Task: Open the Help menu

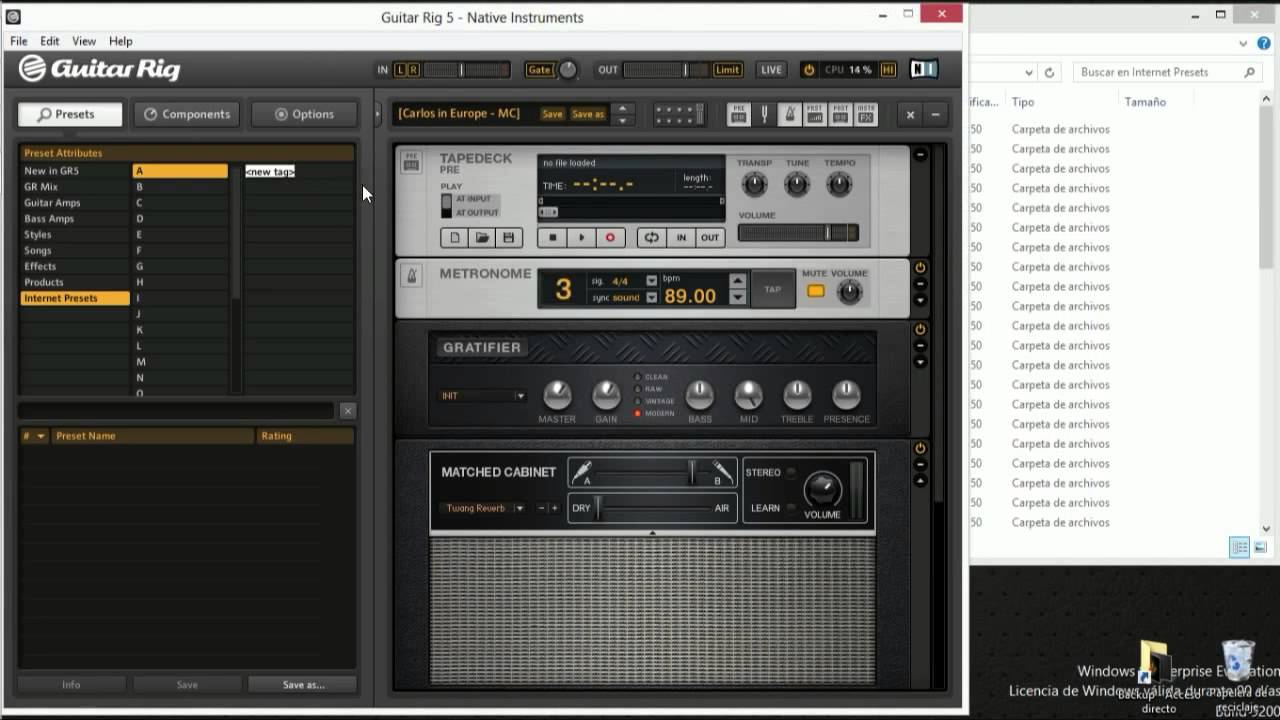Action: tap(120, 41)
